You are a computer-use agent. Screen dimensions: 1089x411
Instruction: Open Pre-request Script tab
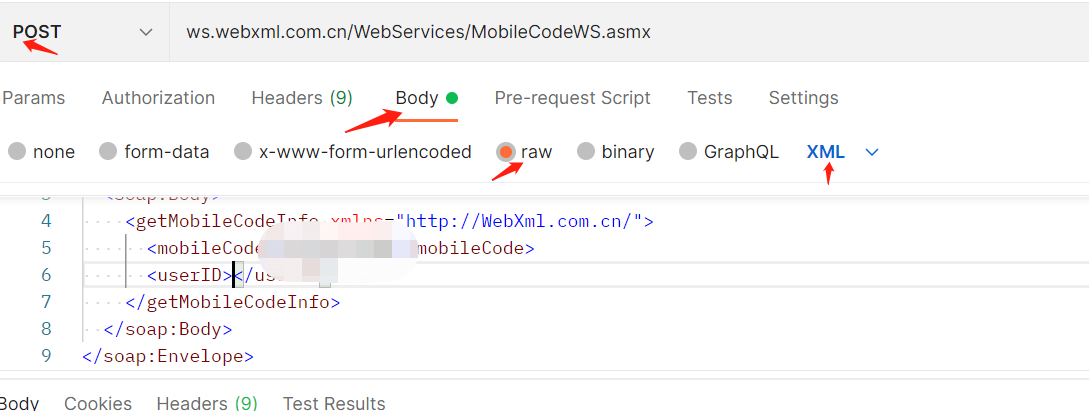pyautogui.click(x=572, y=98)
